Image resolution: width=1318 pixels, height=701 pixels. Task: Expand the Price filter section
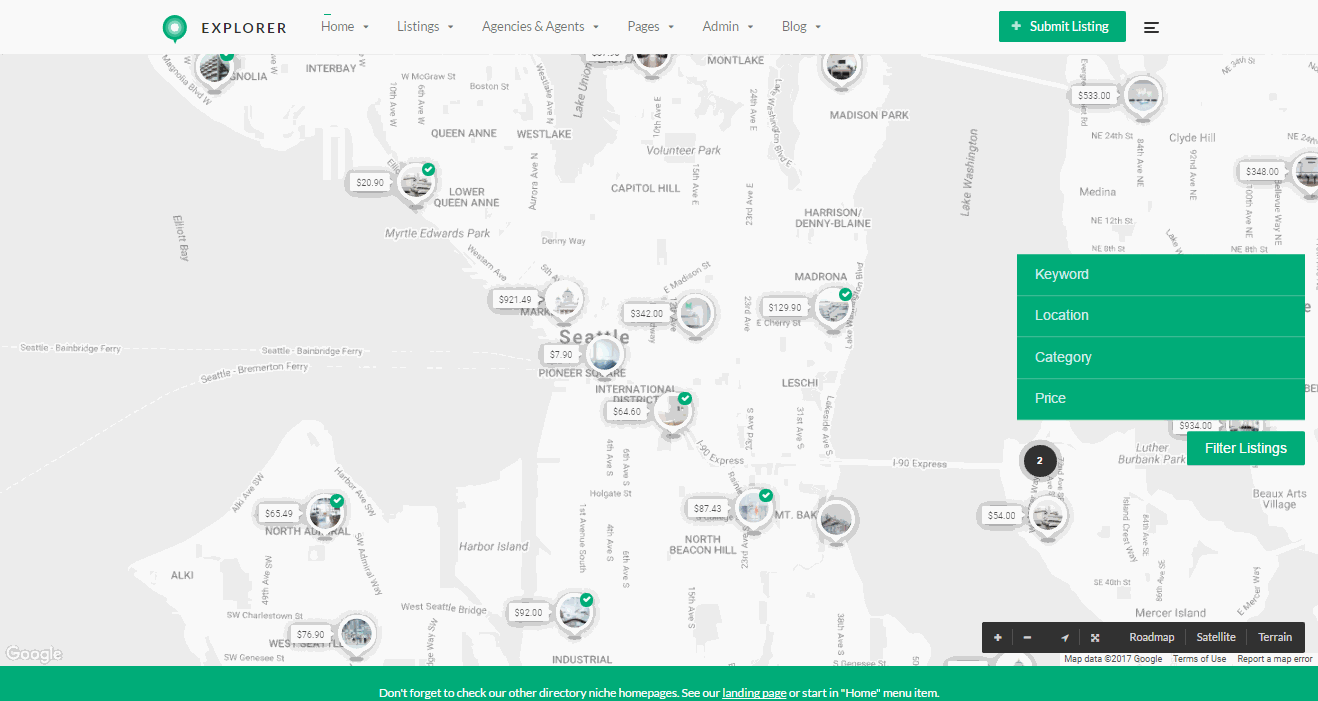coord(1161,398)
